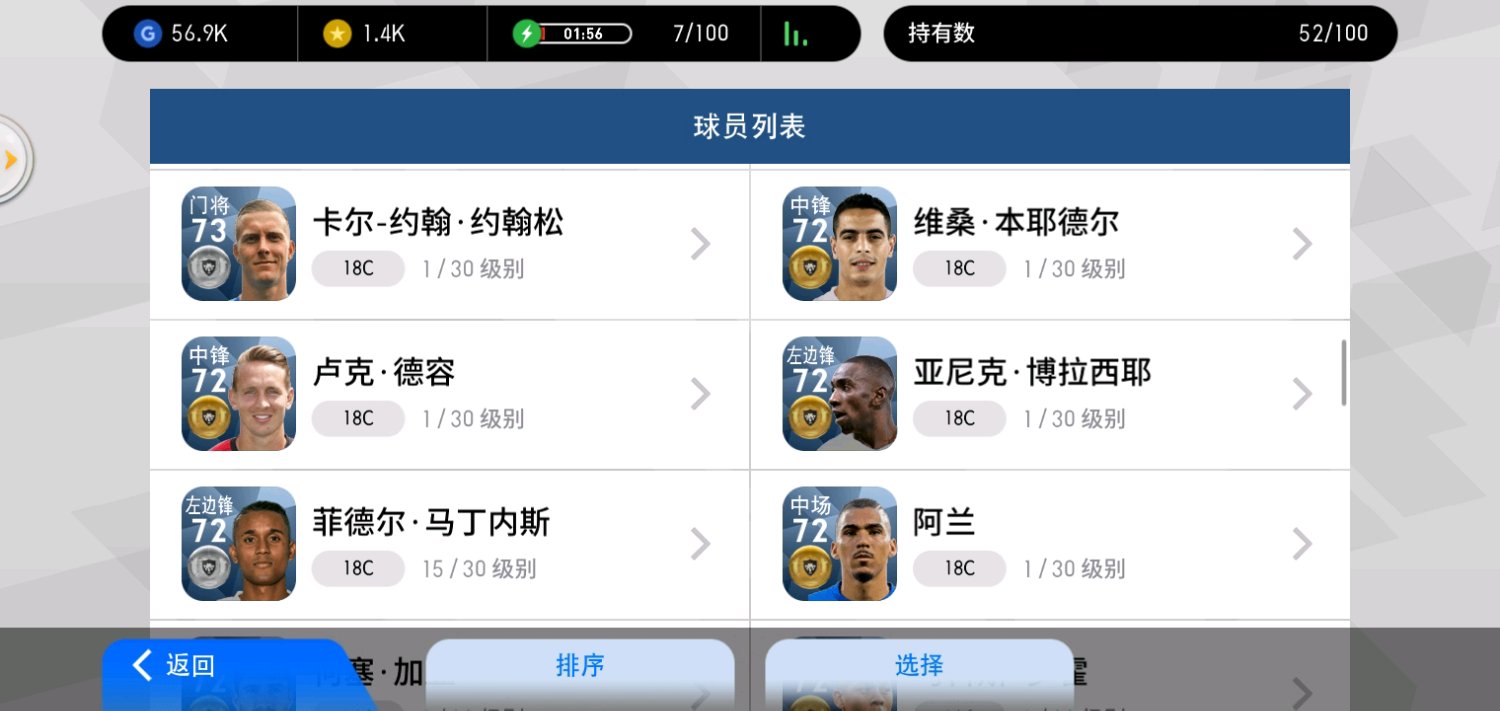Expand the chevron for 亚尼克·博拉西耶
This screenshot has width=1500, height=711.
[1302, 394]
